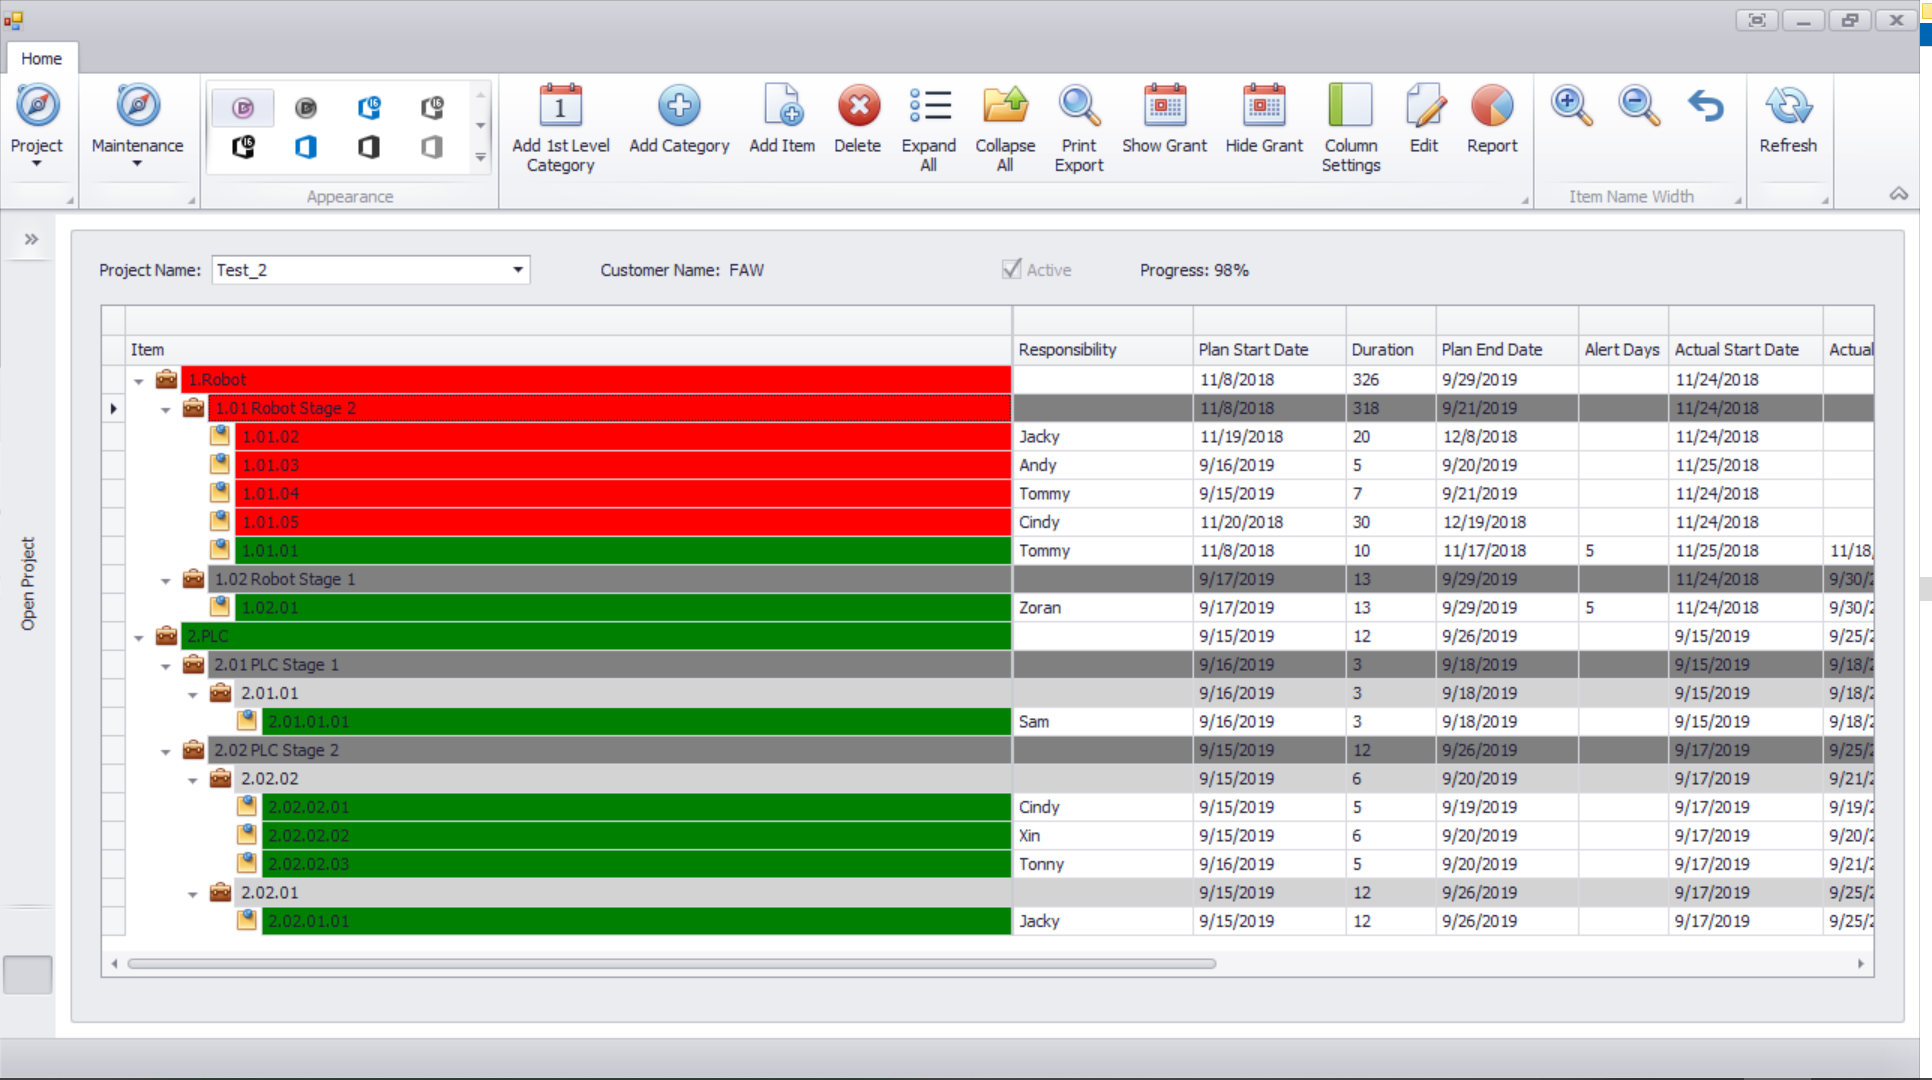Viewport: 1932px width, 1080px height.
Task: Open Column Settings
Action: [1351, 128]
